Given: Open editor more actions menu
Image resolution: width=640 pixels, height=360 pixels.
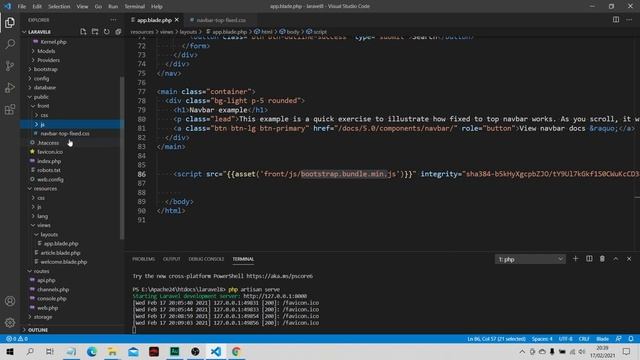Looking at the screenshot, I should (629, 20).
